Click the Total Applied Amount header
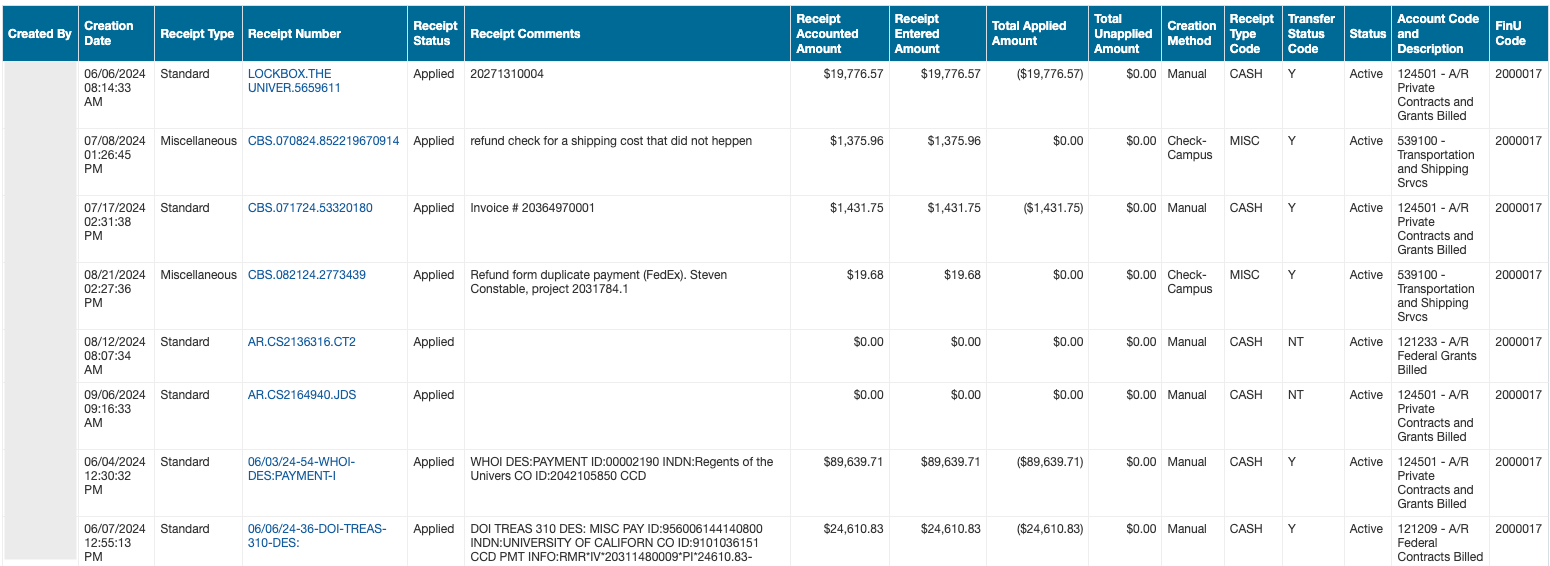 coord(1029,33)
